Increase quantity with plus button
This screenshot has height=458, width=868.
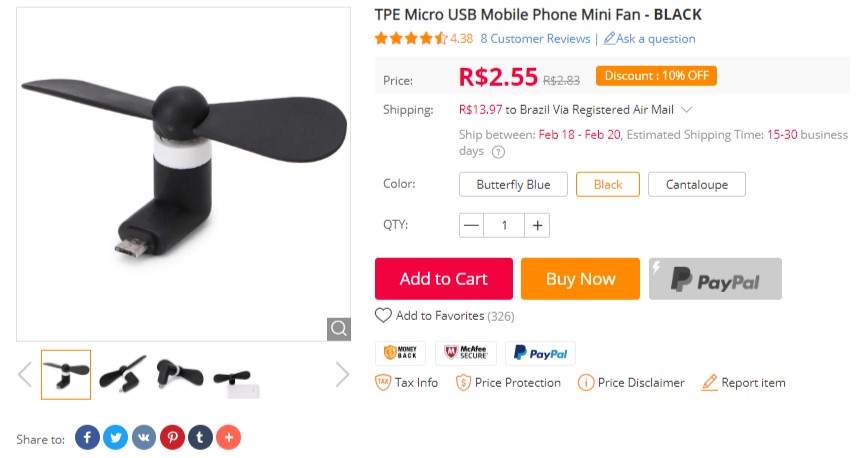(538, 225)
